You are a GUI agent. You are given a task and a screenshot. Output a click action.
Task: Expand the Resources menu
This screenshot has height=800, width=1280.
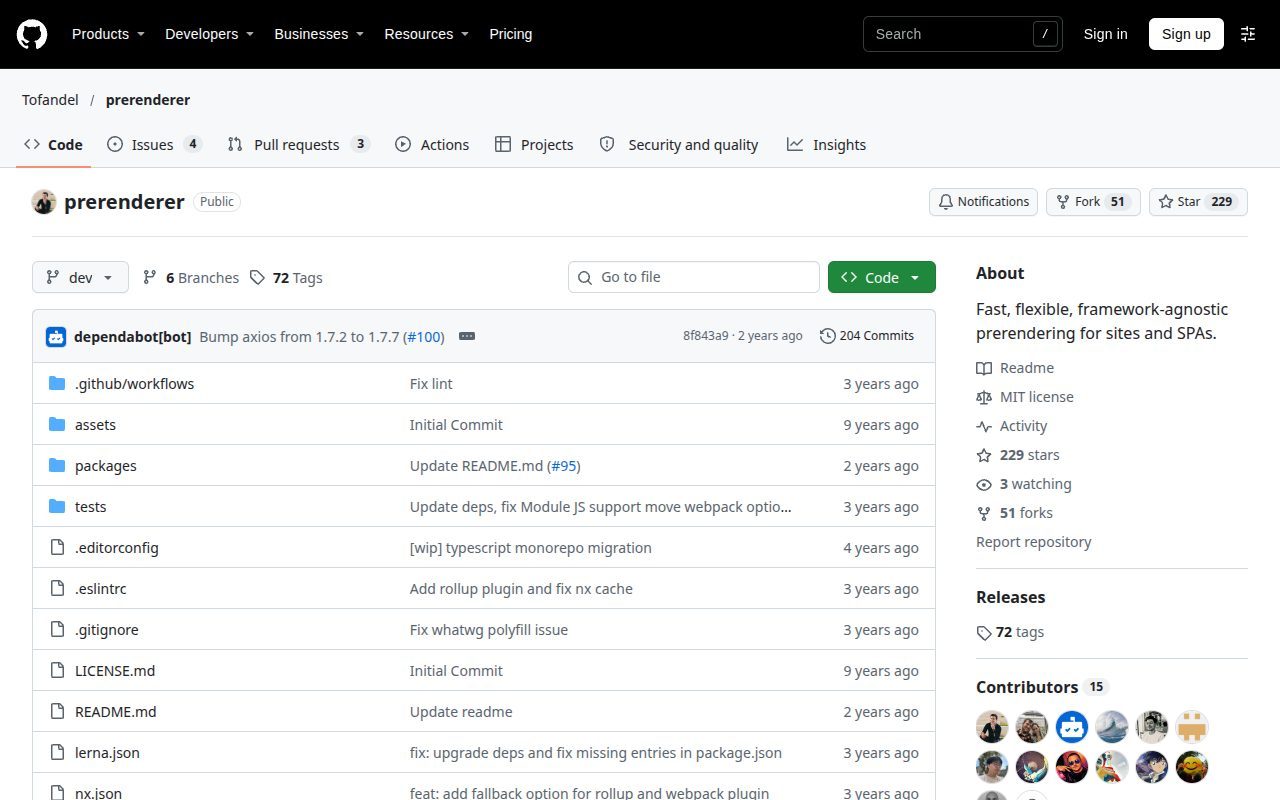click(x=427, y=34)
